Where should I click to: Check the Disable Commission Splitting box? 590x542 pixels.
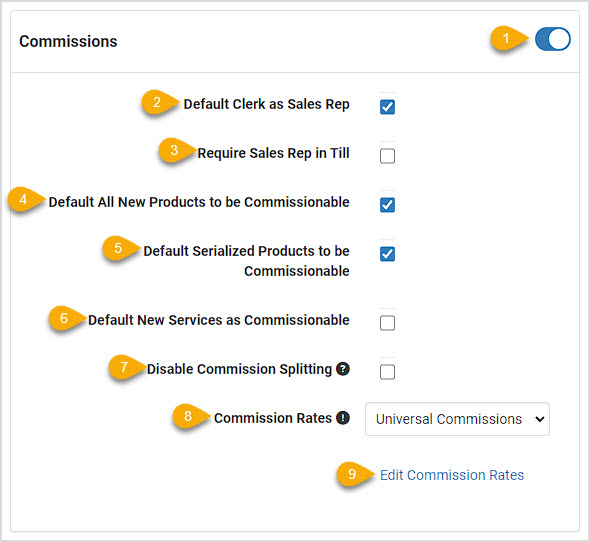(387, 372)
